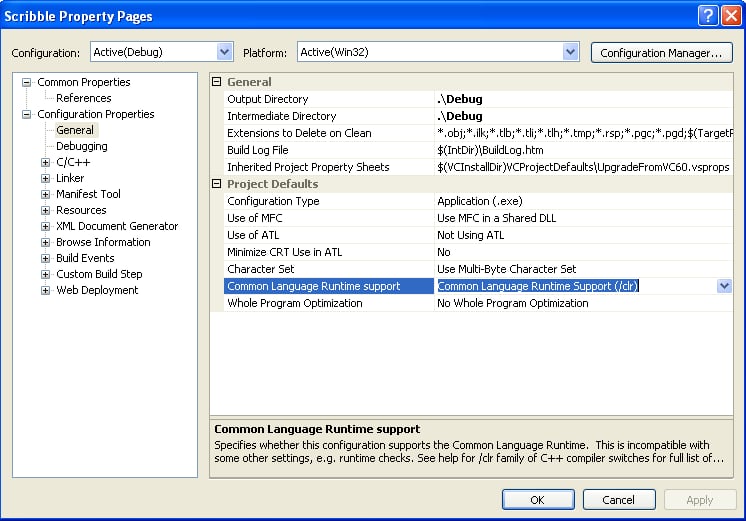The height and width of the screenshot is (521, 746).
Task: Select the Configuration Type property
Action: pyautogui.click(x=273, y=201)
